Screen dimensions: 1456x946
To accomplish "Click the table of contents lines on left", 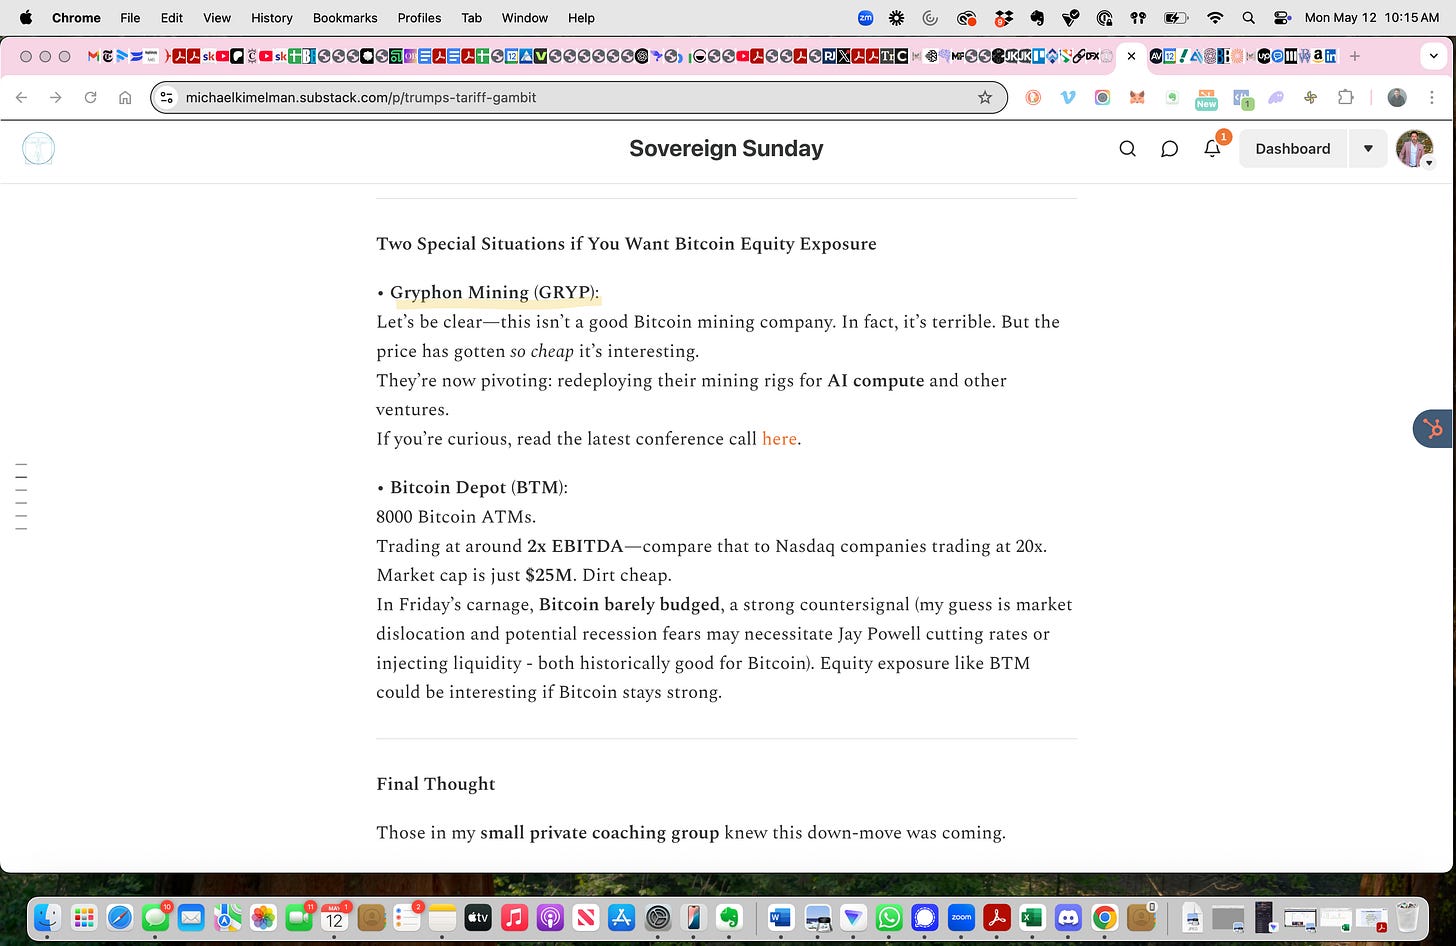I will pos(21,497).
